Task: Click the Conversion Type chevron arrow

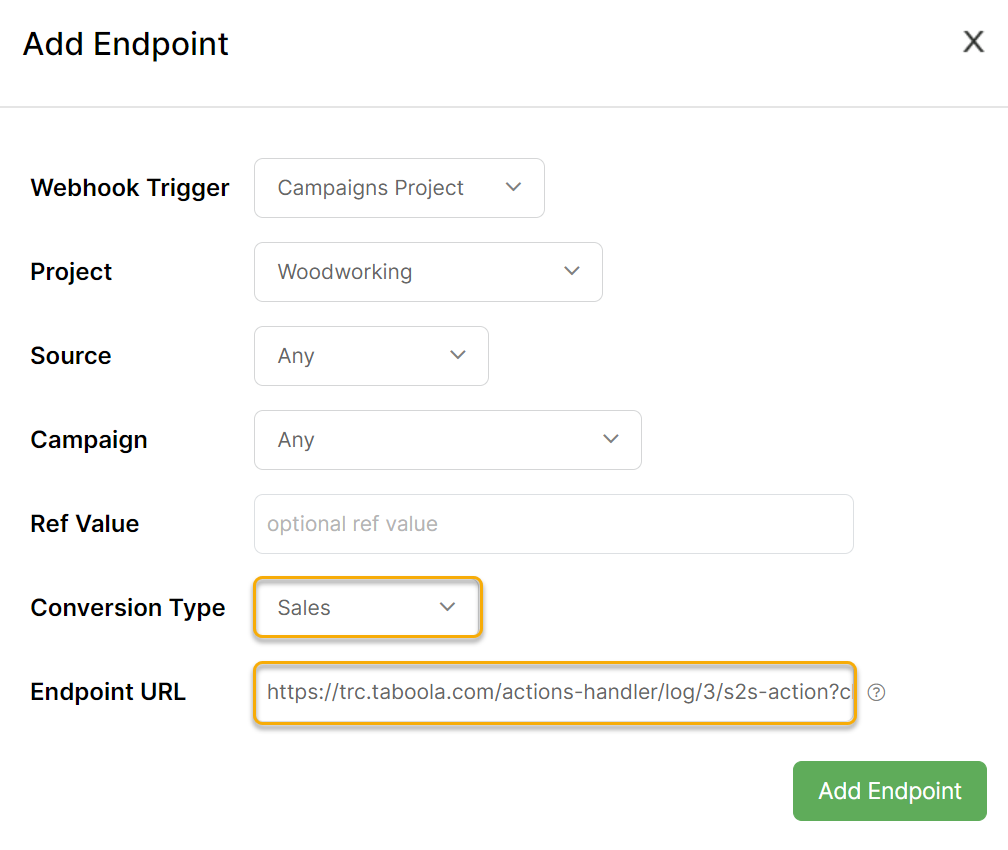Action: point(447,607)
